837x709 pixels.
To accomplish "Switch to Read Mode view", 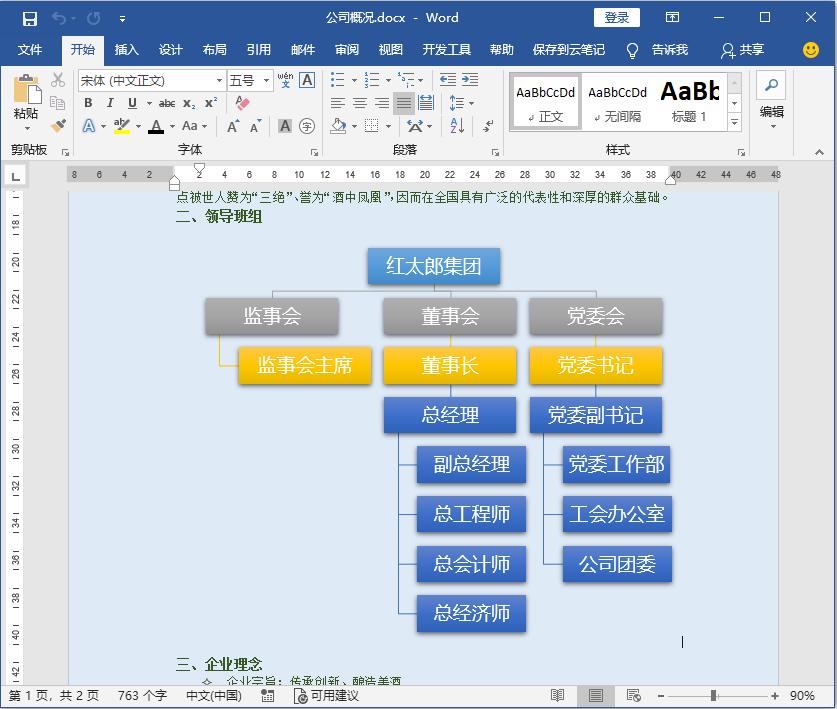I will [557, 697].
